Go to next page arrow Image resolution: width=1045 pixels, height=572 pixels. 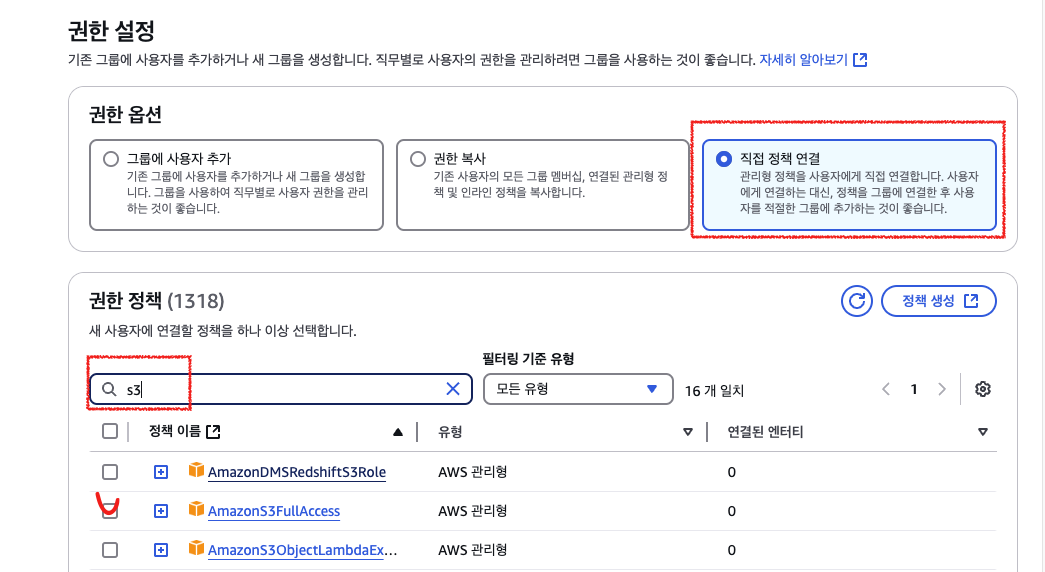pyautogui.click(x=942, y=389)
